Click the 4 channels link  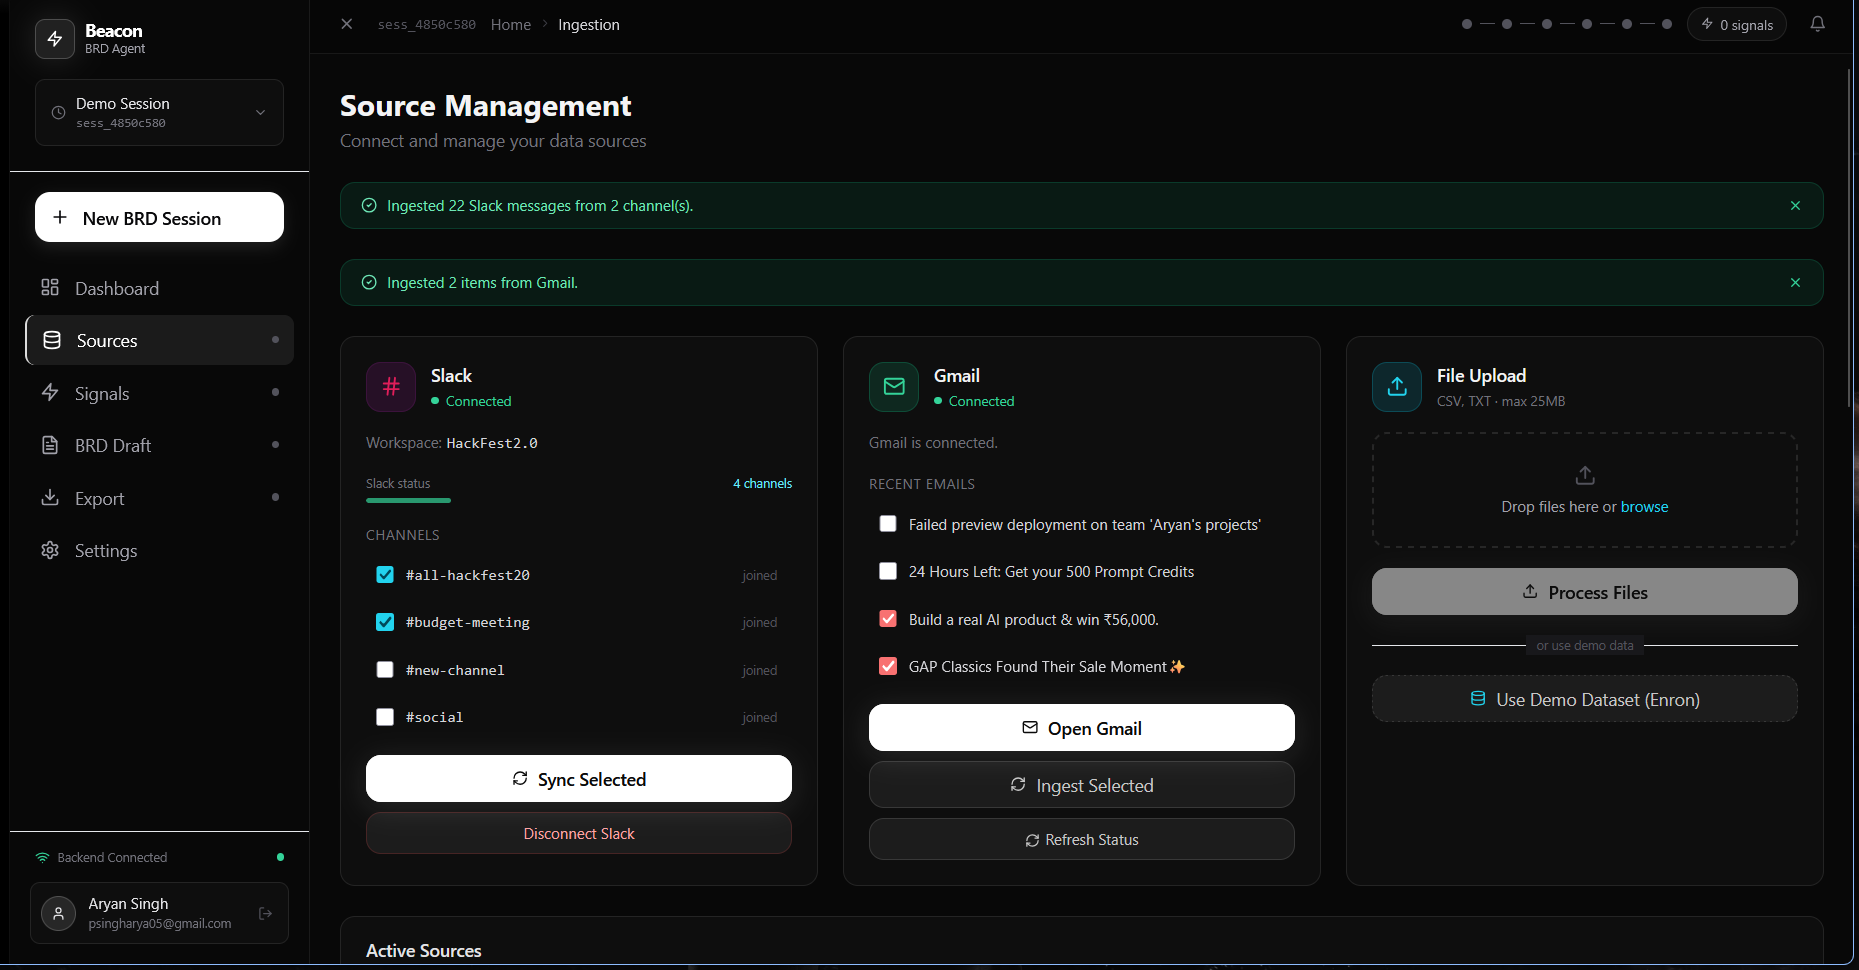pos(762,483)
